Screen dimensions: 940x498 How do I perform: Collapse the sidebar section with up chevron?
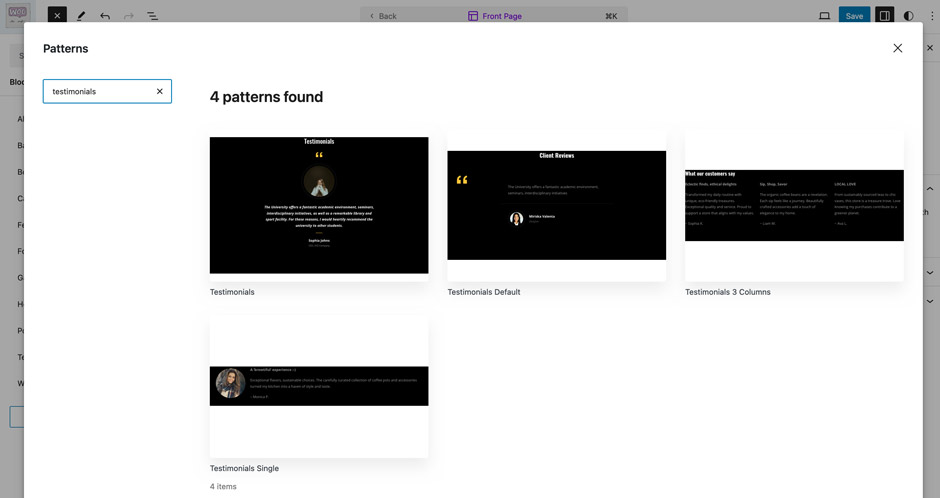(x=931, y=189)
